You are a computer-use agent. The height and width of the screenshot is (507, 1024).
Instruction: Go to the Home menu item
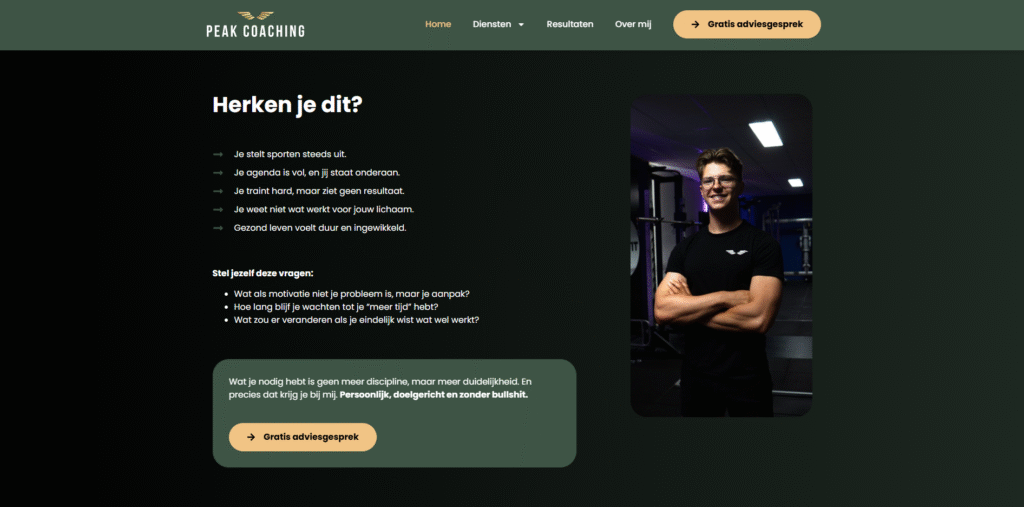(438, 24)
